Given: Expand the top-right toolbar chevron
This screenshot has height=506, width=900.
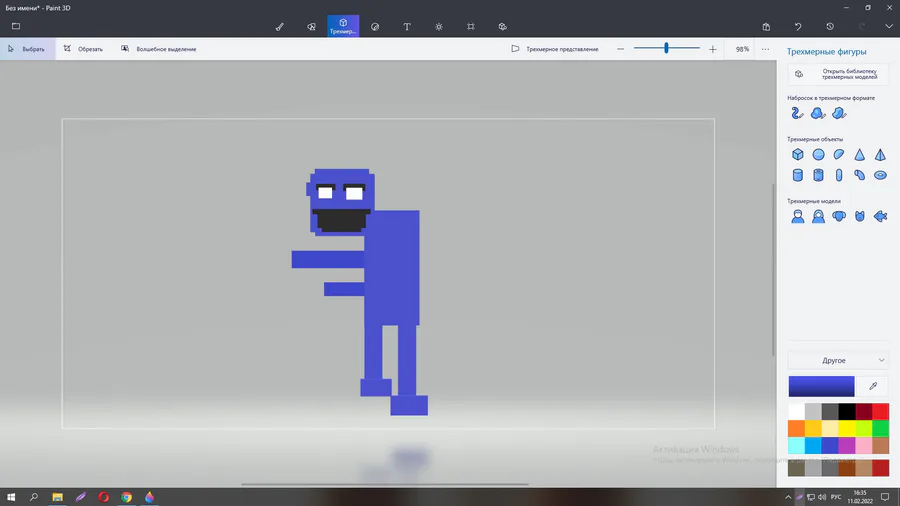Looking at the screenshot, I should click(x=889, y=26).
